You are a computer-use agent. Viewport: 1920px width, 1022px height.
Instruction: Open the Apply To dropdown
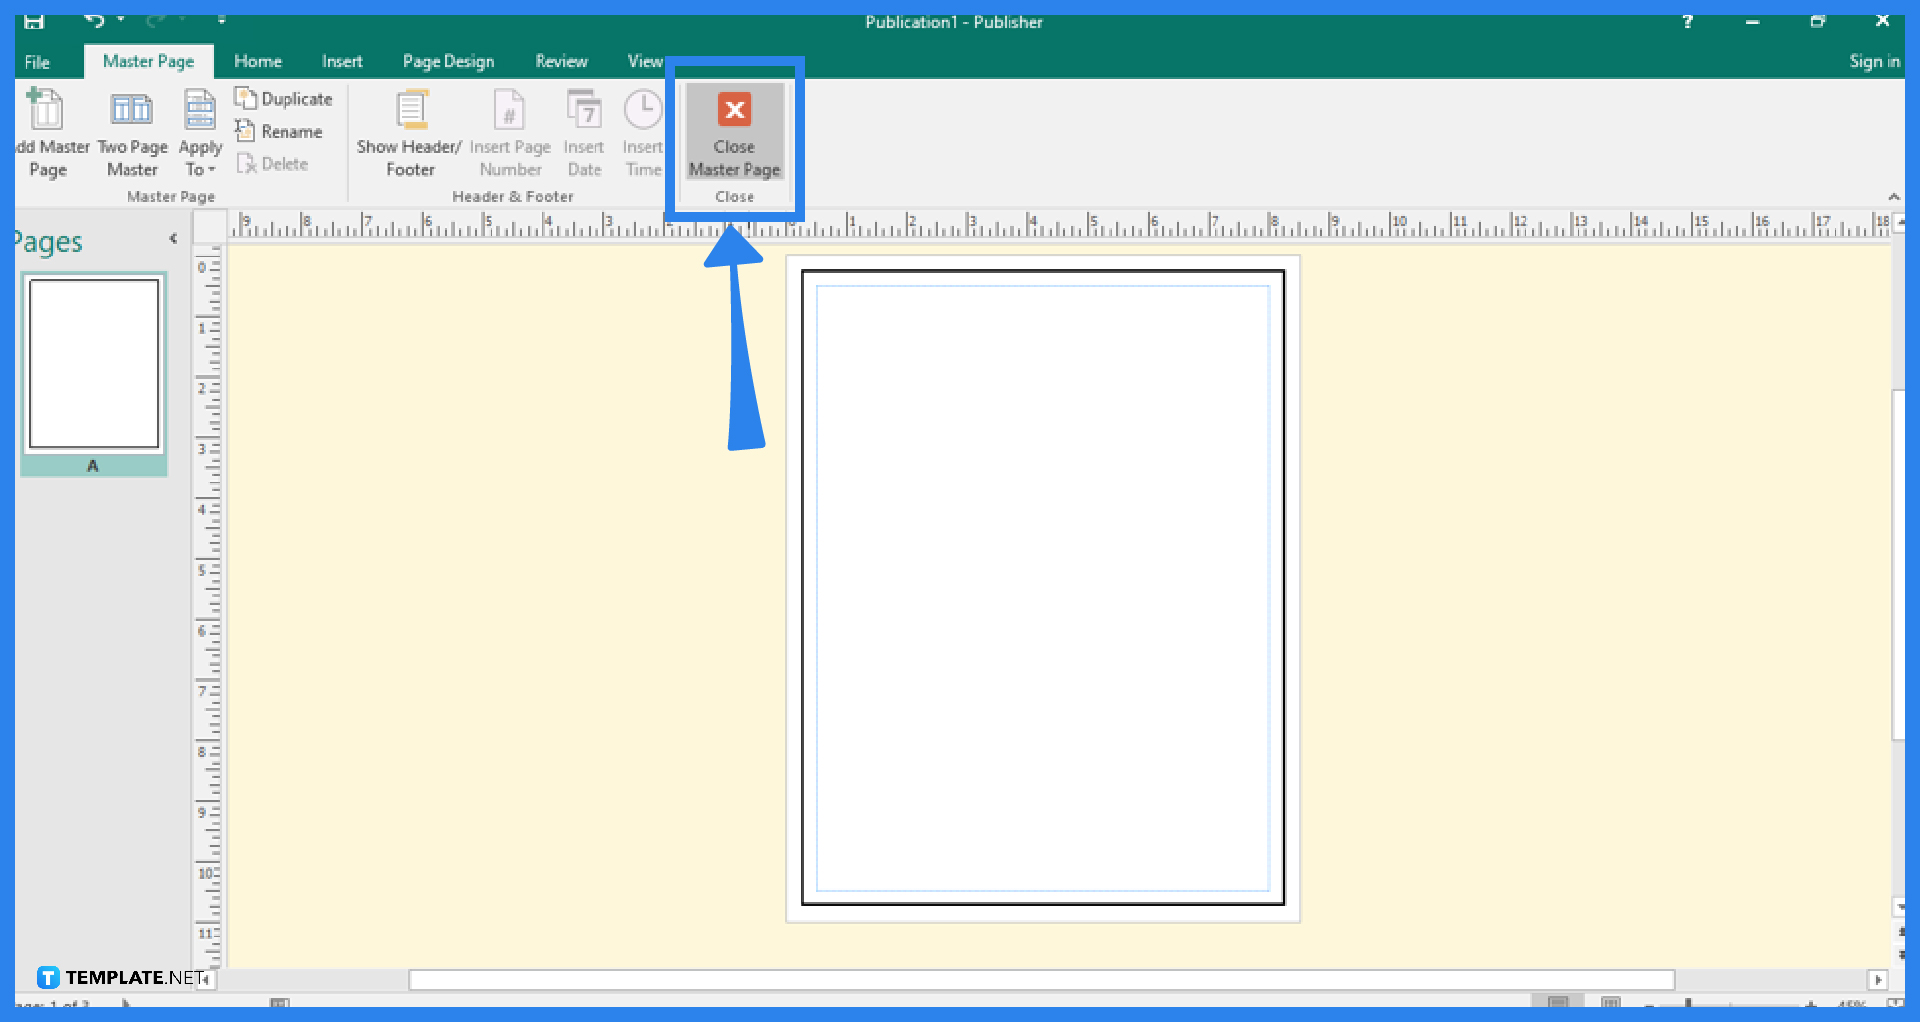[199, 135]
